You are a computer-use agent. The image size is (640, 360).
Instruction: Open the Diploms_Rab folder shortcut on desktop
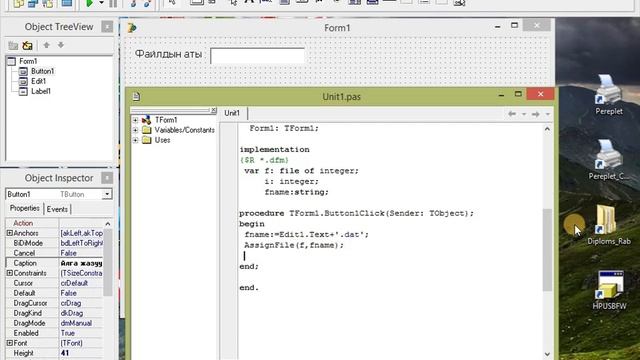(609, 224)
